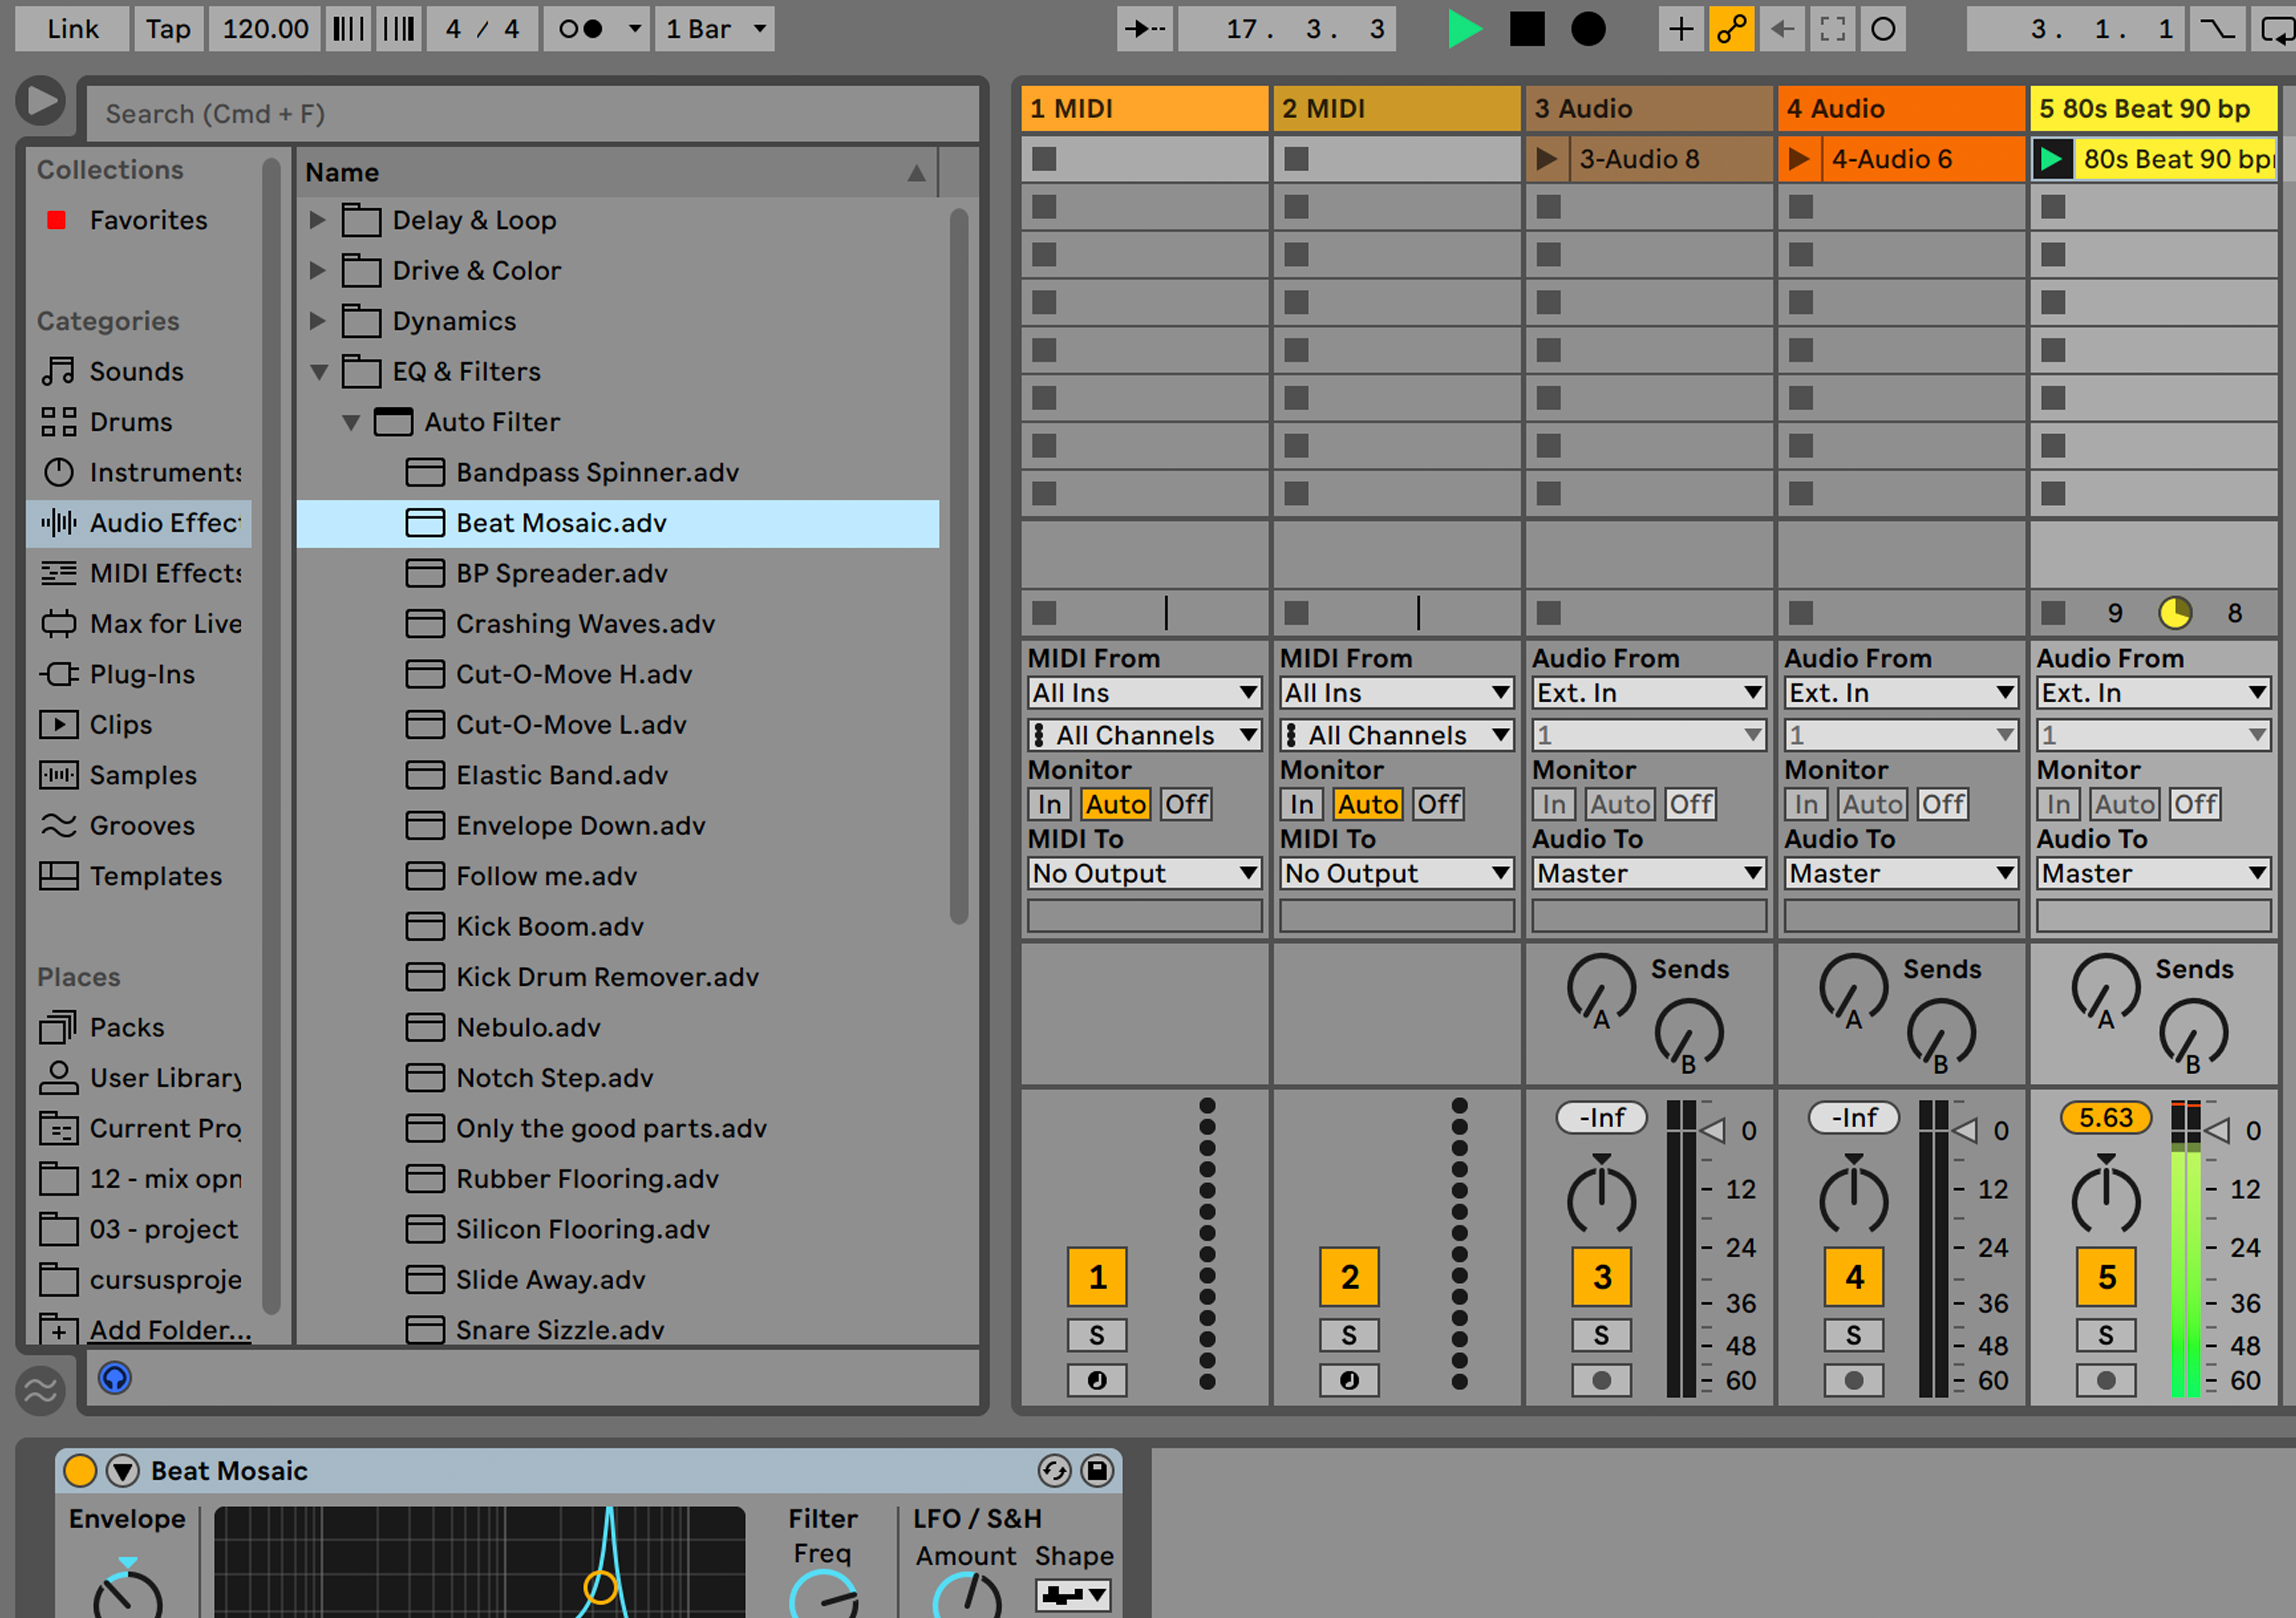Click the browser search field
The height and width of the screenshot is (1618, 2296).
(x=532, y=114)
